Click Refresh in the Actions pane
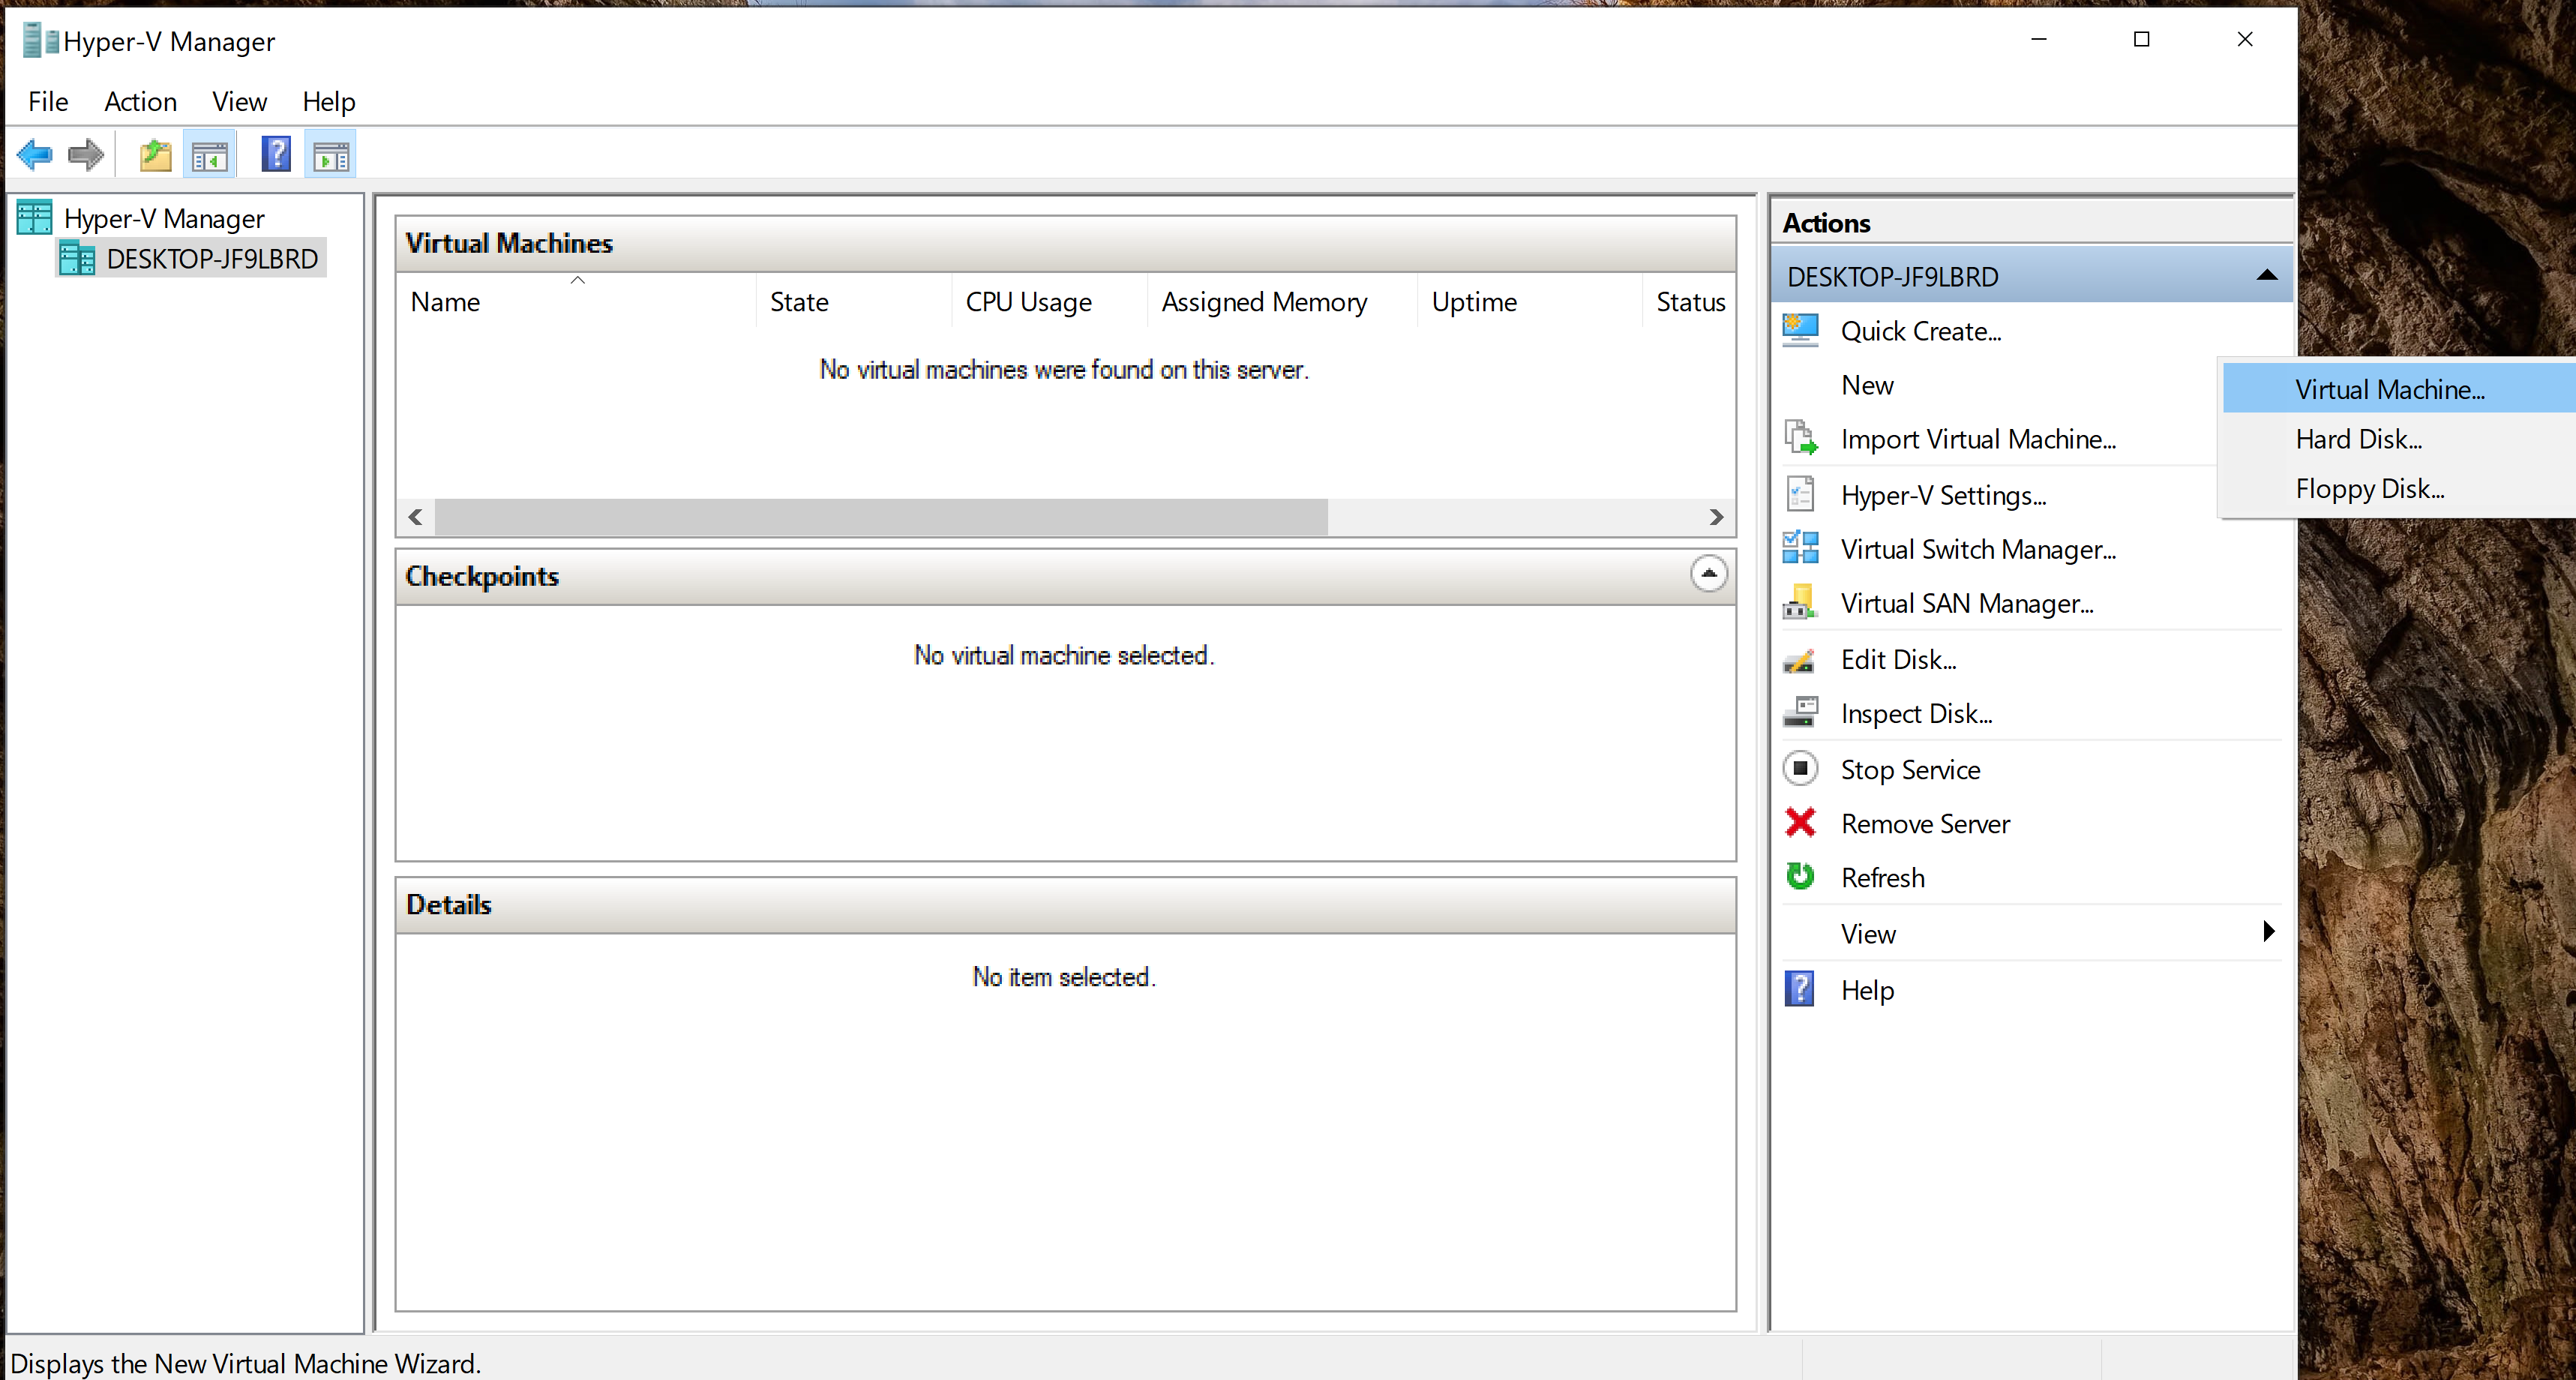 tap(1882, 877)
